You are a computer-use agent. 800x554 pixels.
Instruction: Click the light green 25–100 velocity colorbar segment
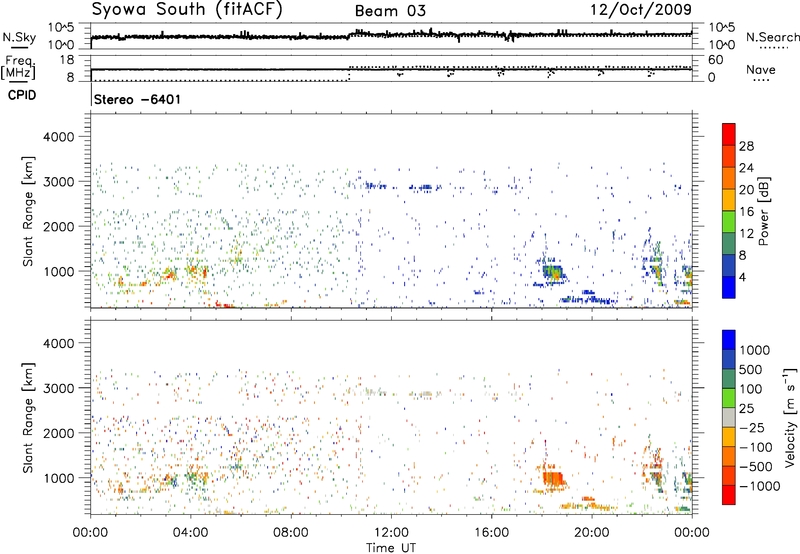[729, 398]
